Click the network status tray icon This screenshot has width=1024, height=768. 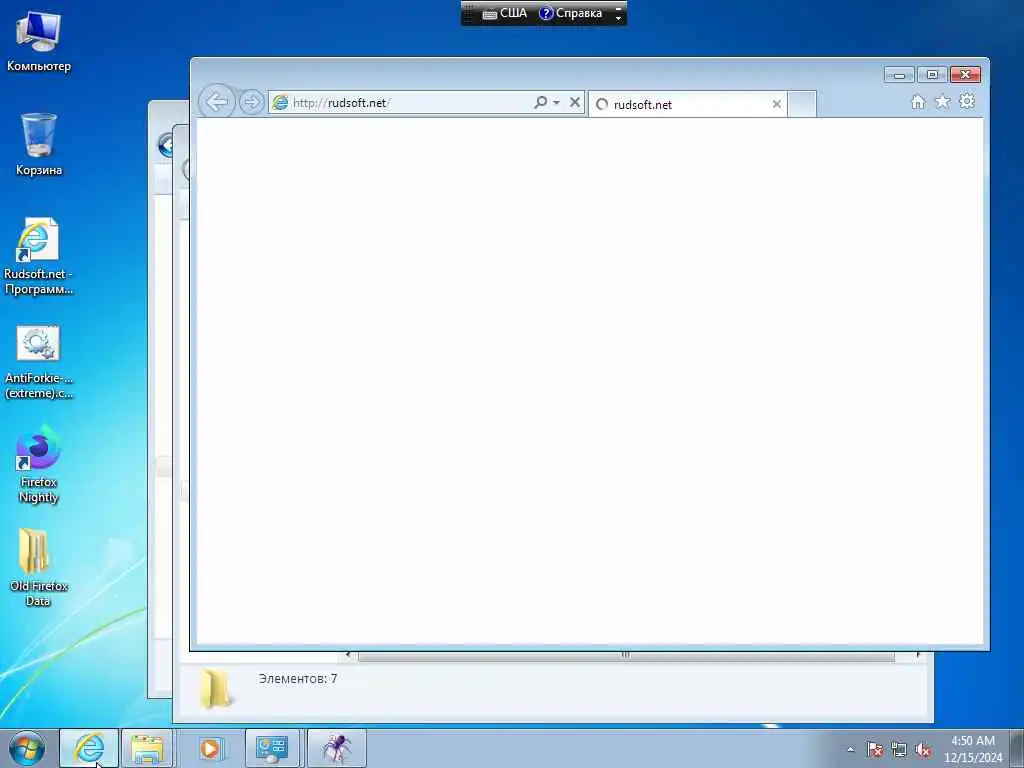coord(899,750)
